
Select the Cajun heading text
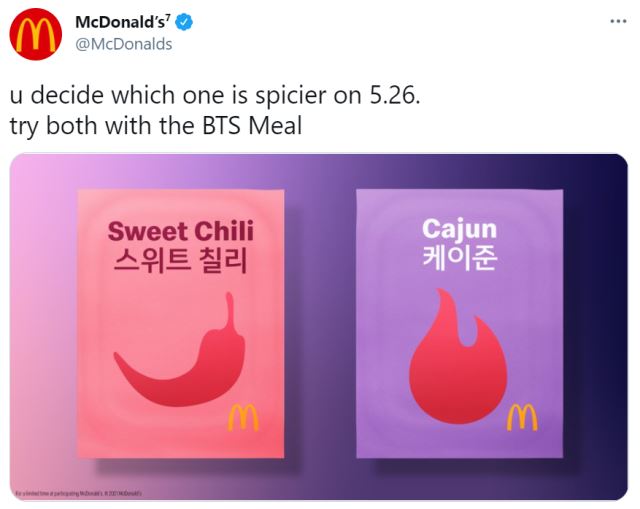click(x=460, y=230)
